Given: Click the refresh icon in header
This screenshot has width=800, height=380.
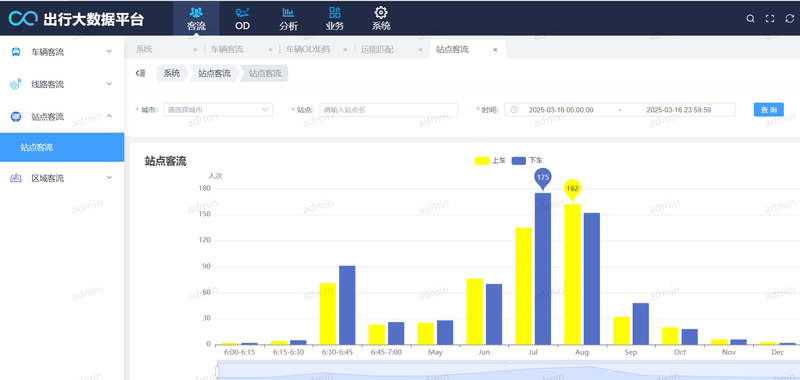Looking at the screenshot, I should (x=790, y=18).
